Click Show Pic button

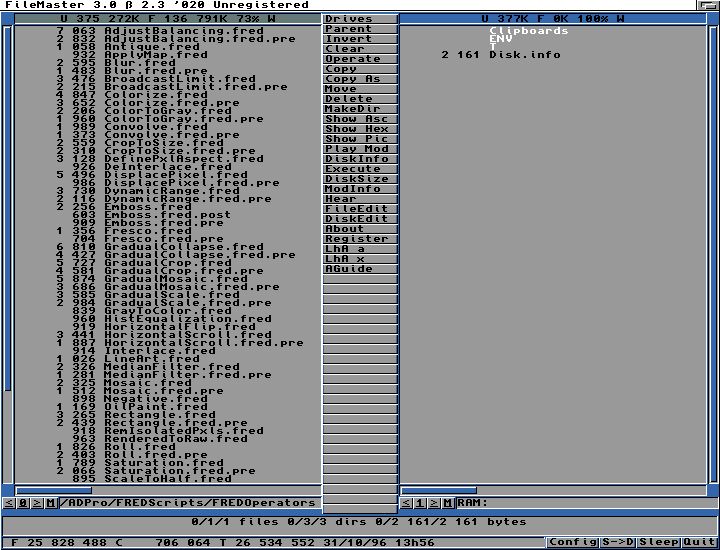coord(360,139)
